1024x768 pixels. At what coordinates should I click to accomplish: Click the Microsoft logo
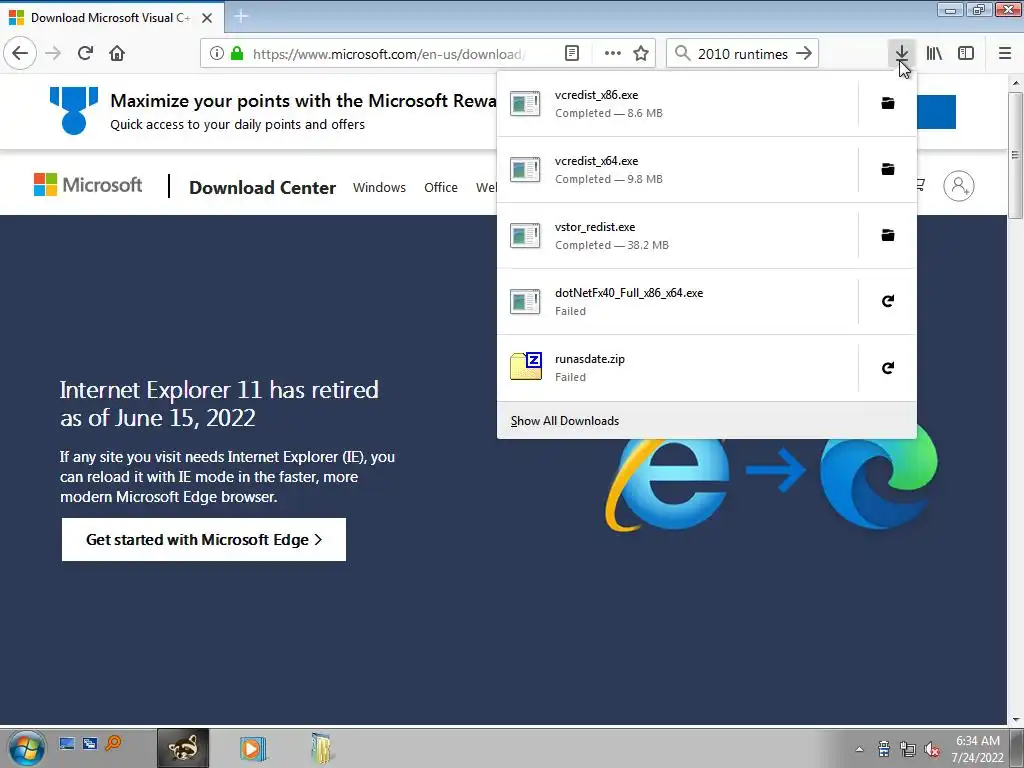(88, 185)
